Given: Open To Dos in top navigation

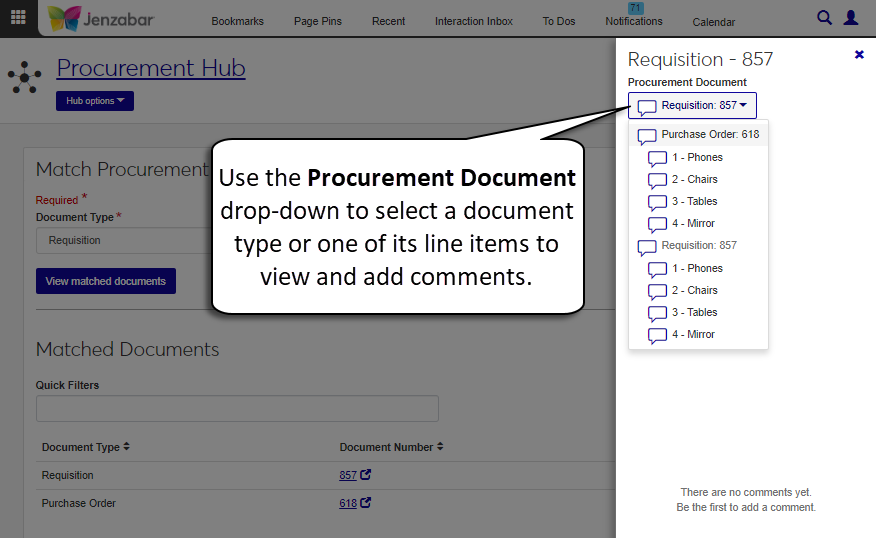Looking at the screenshot, I should click(559, 21).
